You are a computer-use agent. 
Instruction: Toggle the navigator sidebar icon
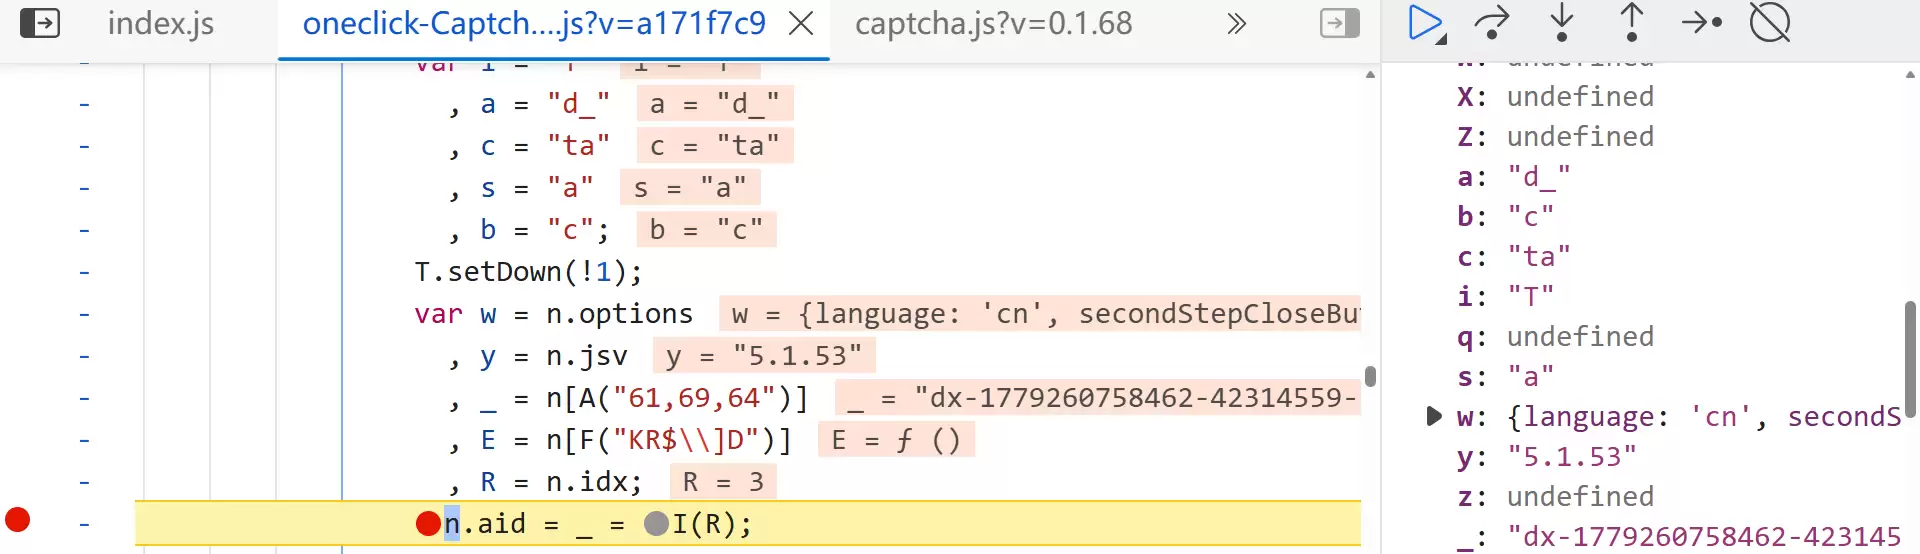tap(40, 23)
